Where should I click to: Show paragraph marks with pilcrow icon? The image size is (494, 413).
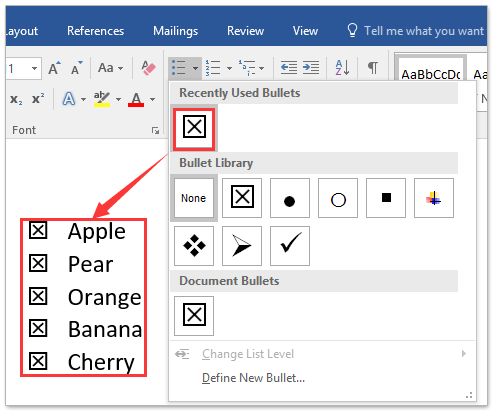tap(373, 68)
